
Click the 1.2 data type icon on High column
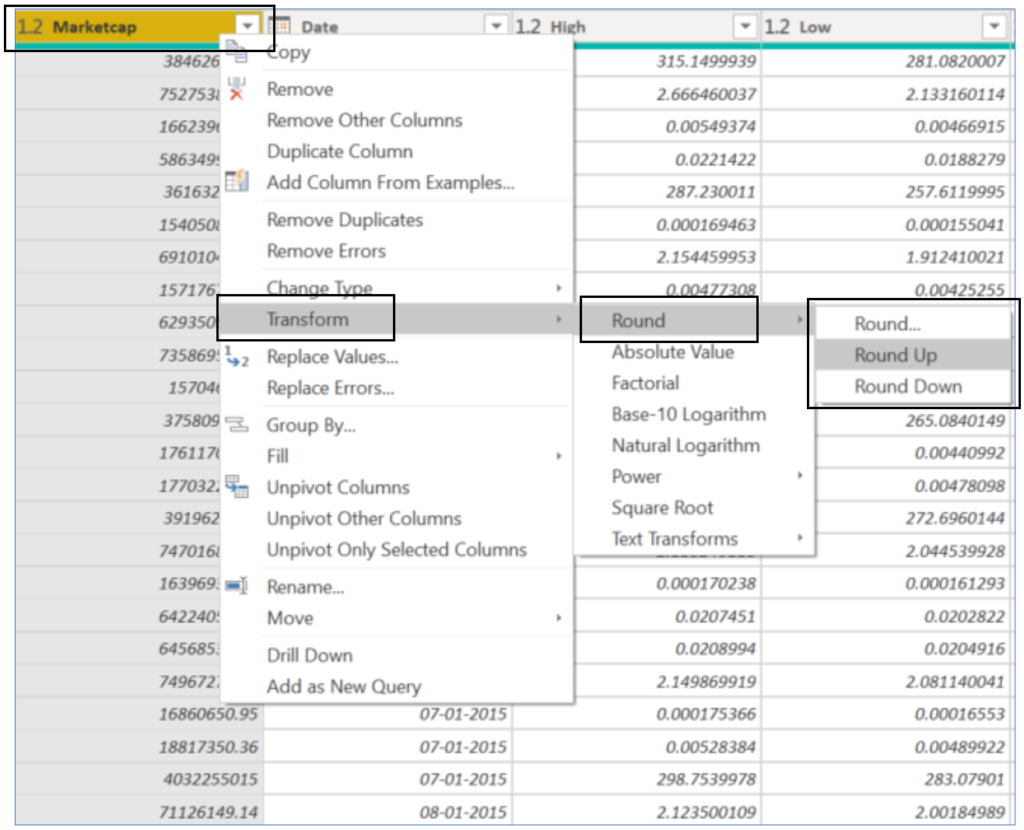pos(528,27)
